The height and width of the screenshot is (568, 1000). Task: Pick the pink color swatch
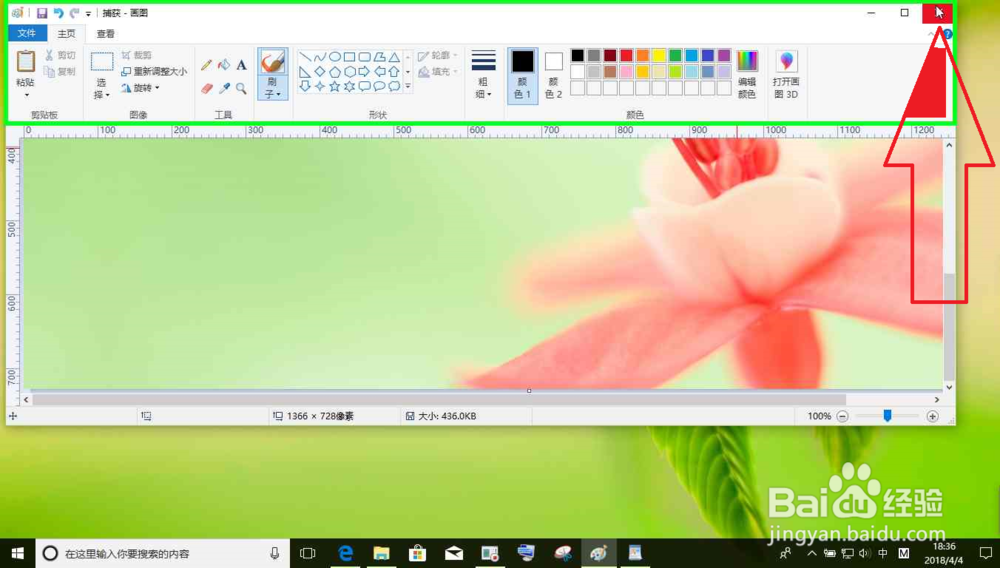(626, 71)
